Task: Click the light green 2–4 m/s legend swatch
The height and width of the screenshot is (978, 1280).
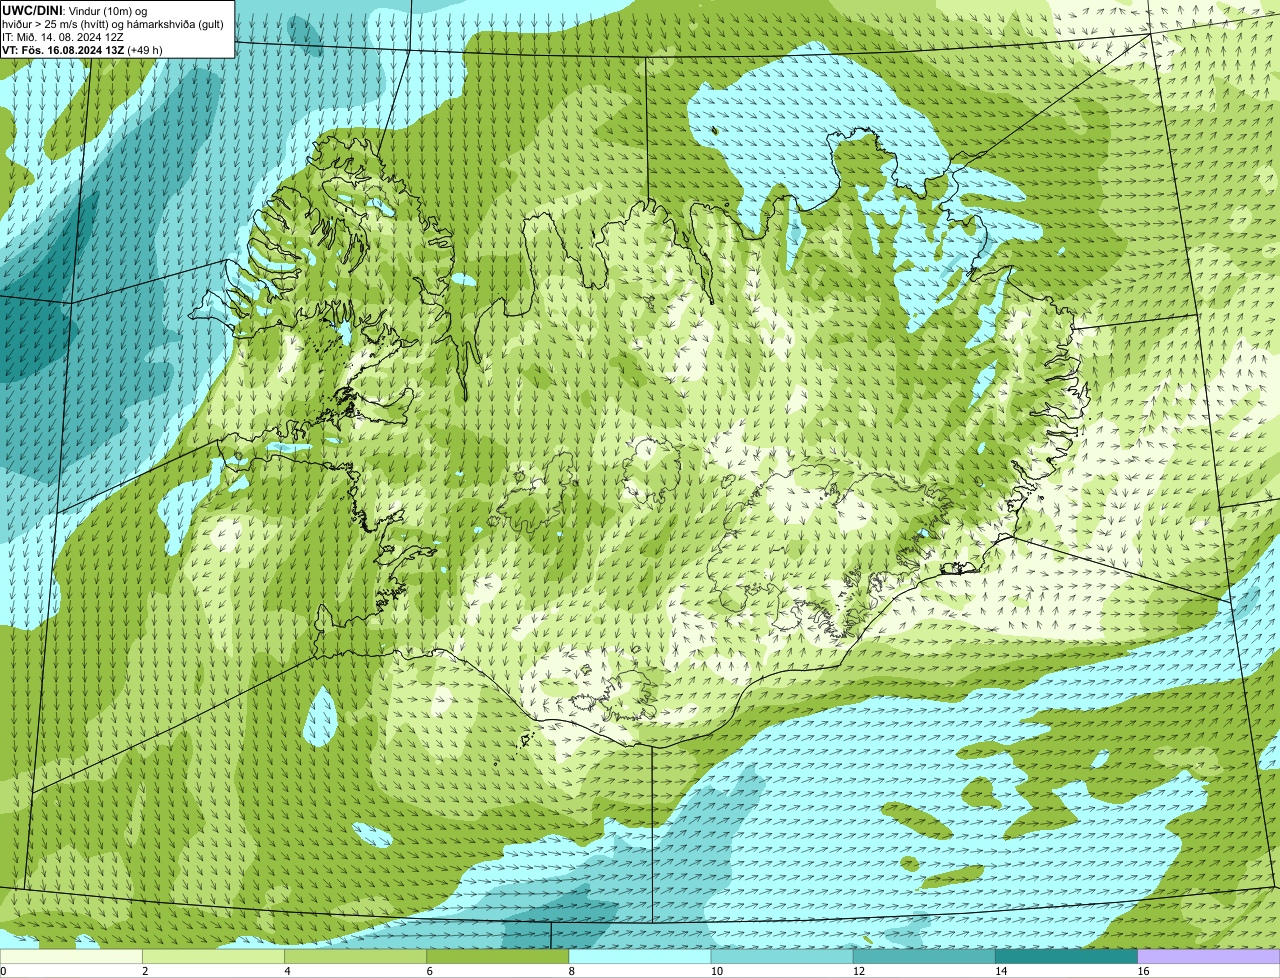Action: click(x=213, y=957)
